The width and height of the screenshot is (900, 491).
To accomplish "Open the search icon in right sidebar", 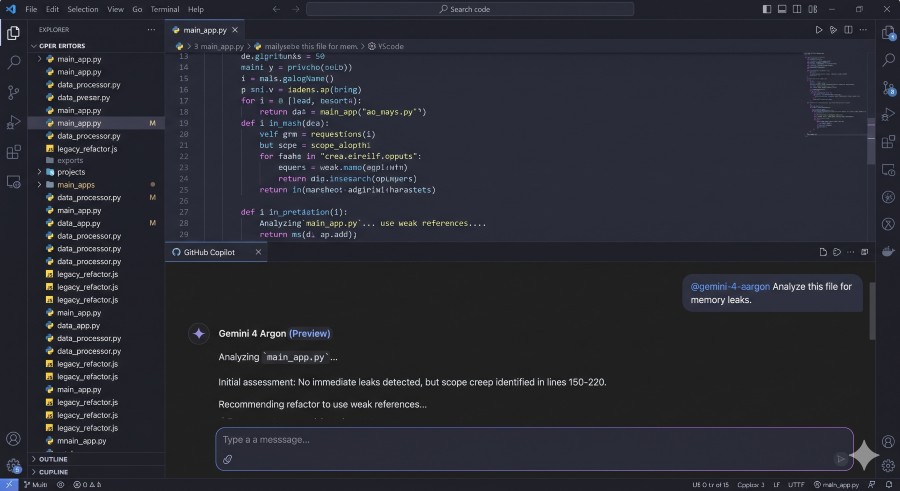I will pos(888,59).
